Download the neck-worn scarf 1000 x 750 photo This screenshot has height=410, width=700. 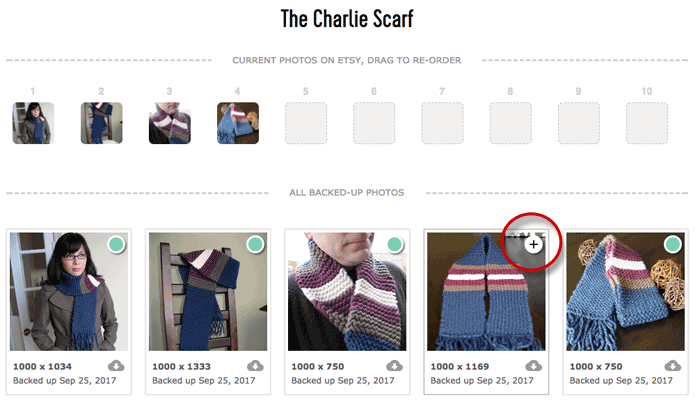tap(394, 366)
